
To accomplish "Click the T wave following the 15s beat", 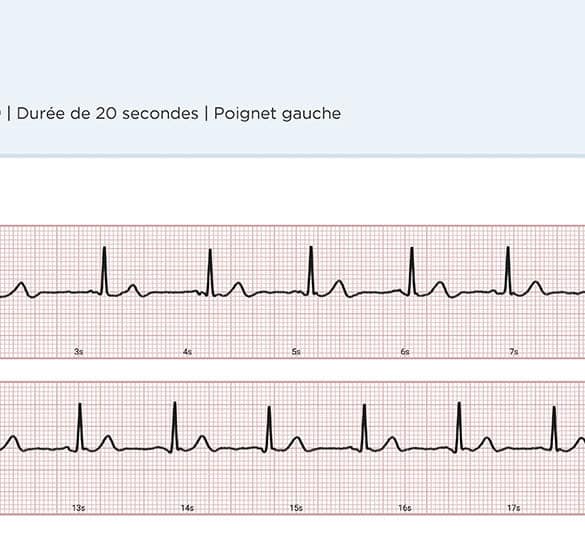I will point(297,444).
